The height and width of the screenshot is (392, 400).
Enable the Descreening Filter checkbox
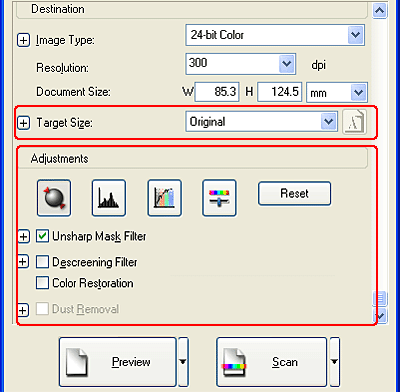point(42,262)
